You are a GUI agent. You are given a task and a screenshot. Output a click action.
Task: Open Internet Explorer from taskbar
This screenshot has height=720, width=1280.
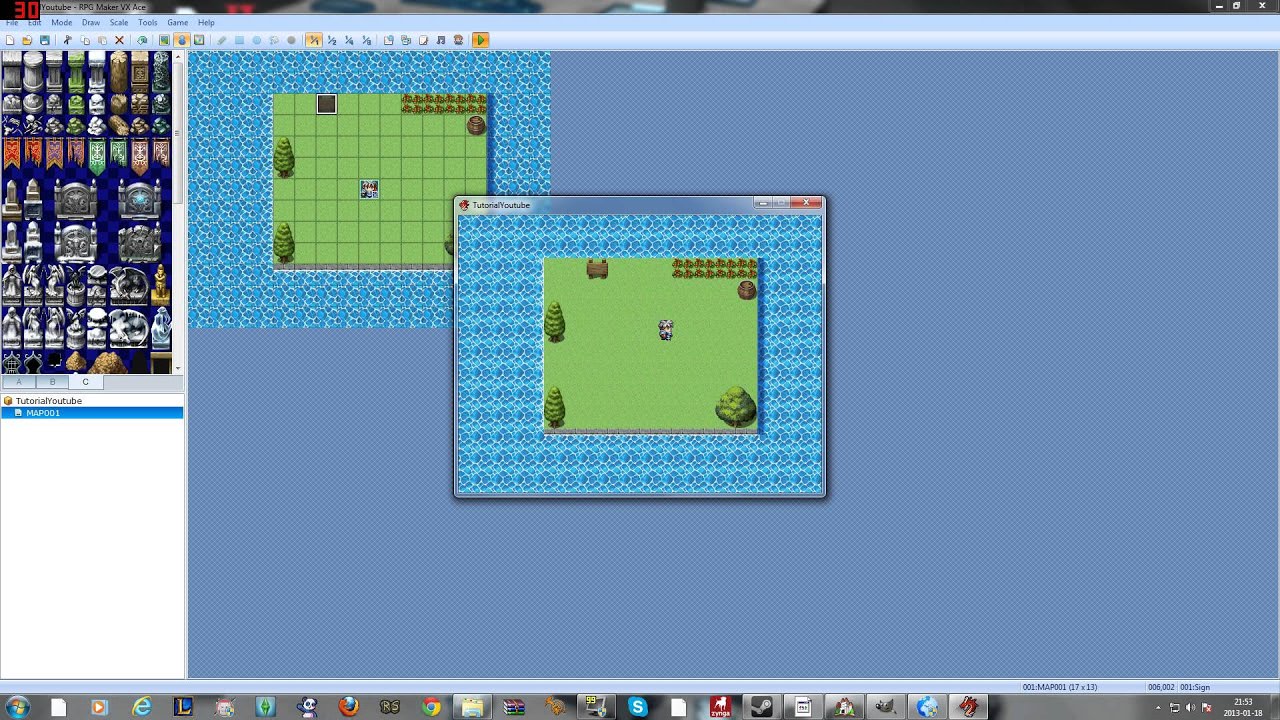click(x=142, y=707)
